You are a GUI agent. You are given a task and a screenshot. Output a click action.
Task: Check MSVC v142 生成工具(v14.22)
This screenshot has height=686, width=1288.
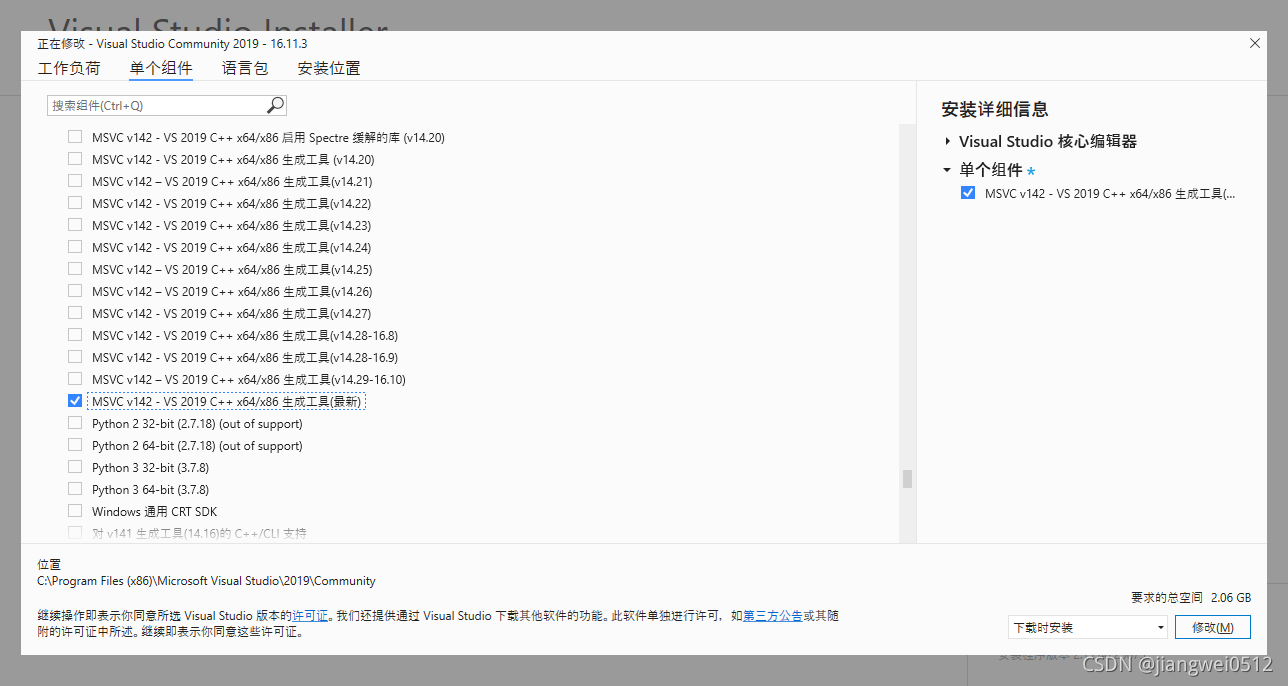point(75,203)
